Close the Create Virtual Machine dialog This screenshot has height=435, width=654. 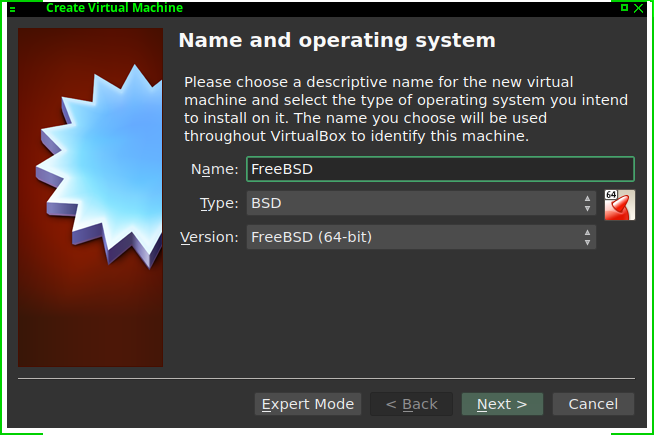[639, 8]
